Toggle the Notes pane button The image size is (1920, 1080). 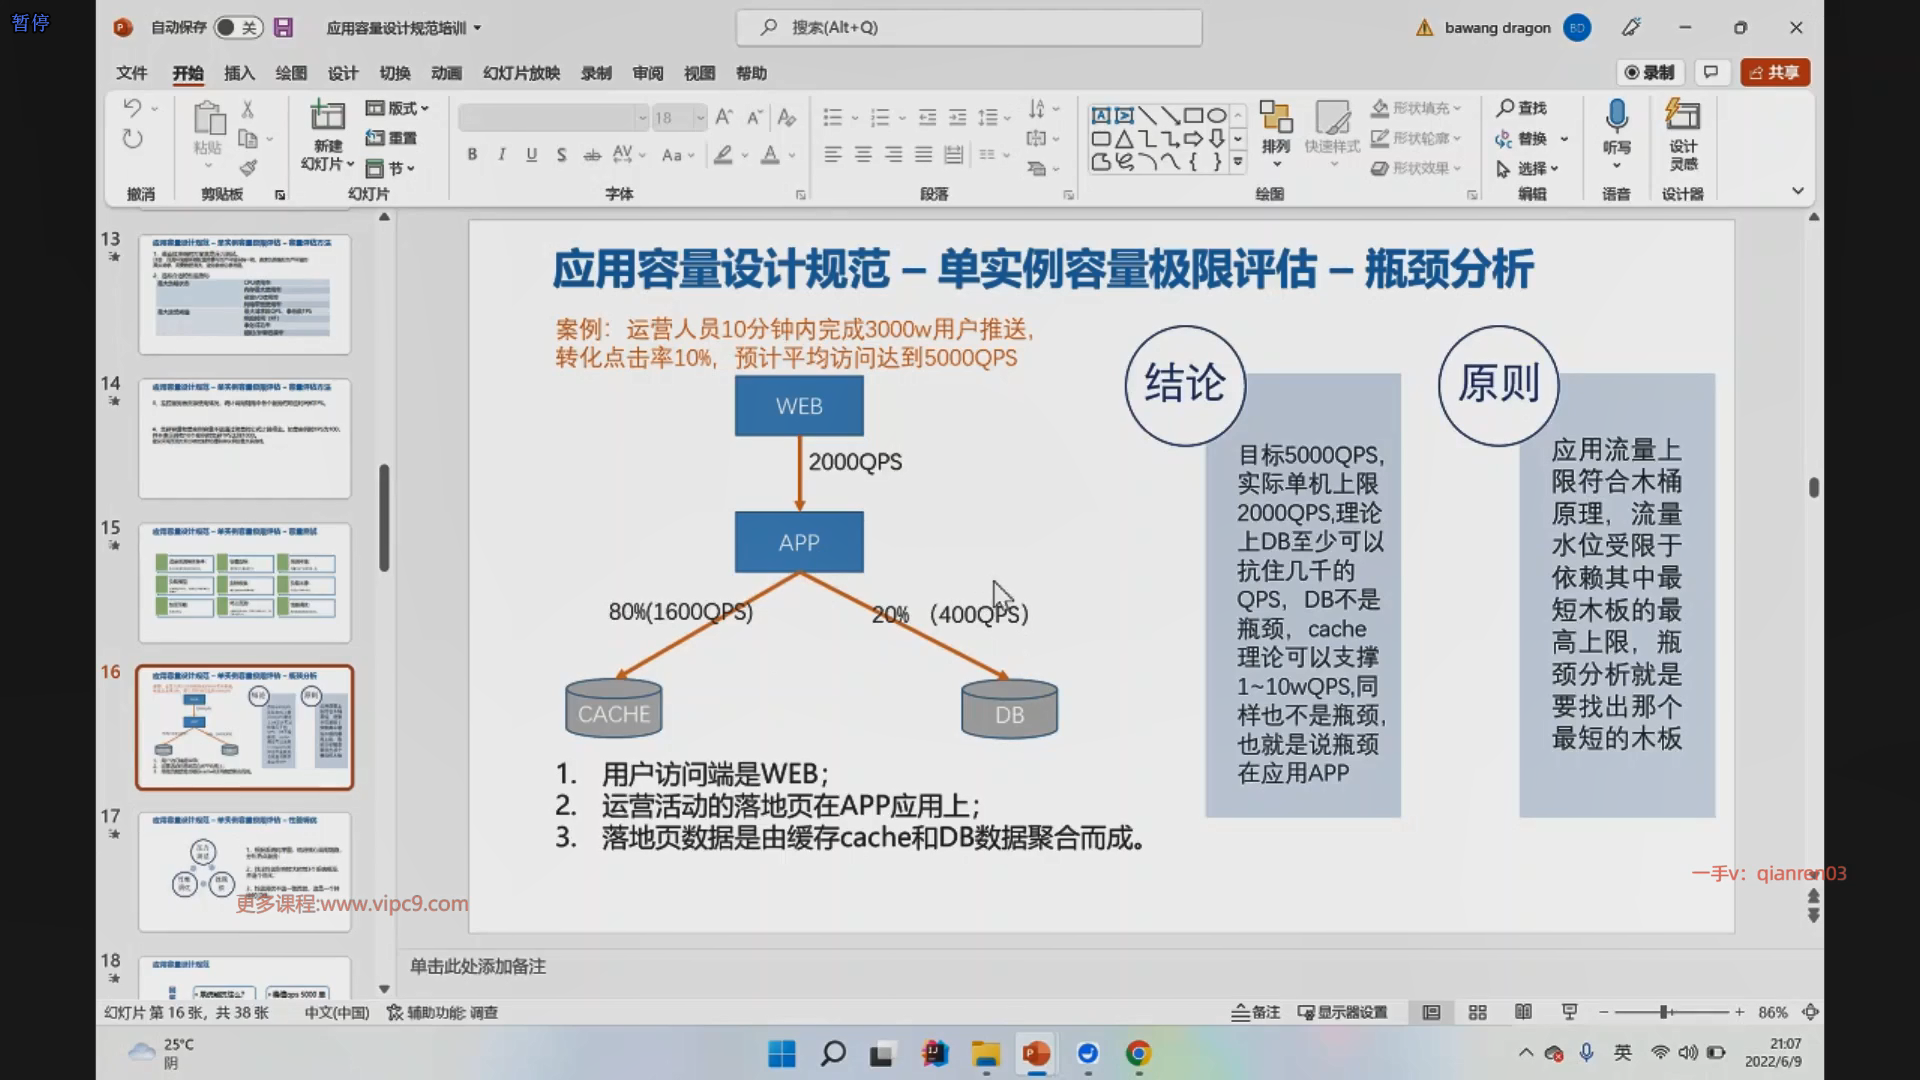click(1256, 1012)
